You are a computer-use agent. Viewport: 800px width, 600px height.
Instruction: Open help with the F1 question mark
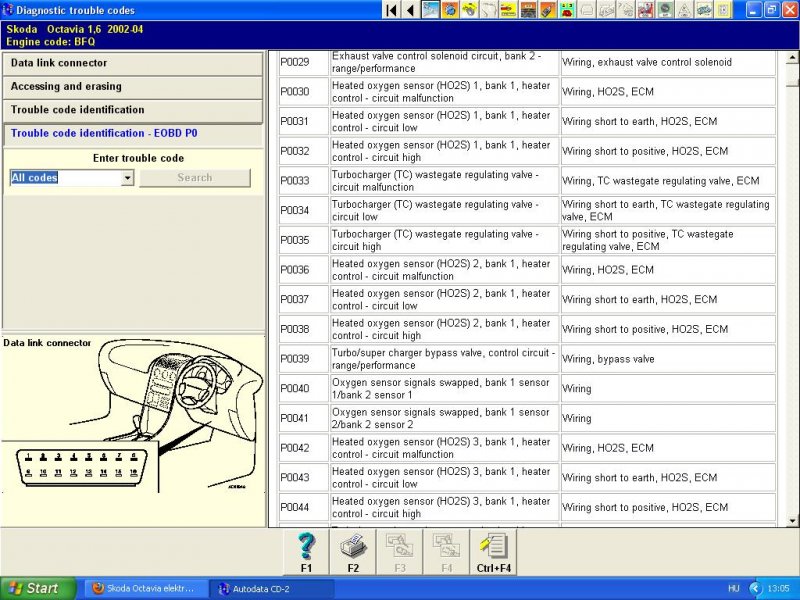306,552
